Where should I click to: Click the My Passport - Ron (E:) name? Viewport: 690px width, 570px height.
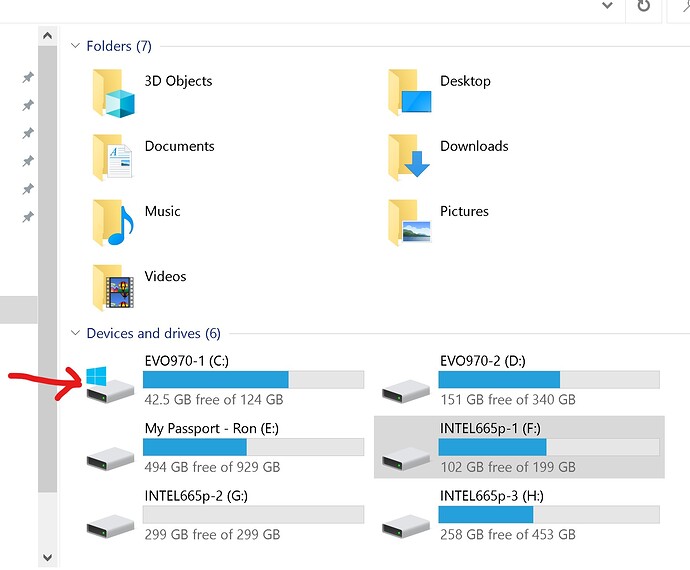(212, 428)
